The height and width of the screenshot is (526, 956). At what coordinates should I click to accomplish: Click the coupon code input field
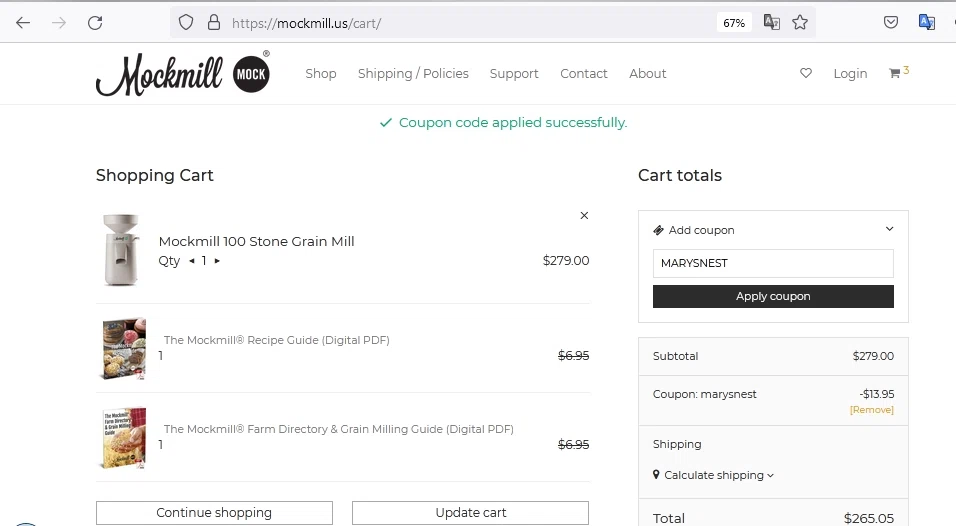pos(773,263)
